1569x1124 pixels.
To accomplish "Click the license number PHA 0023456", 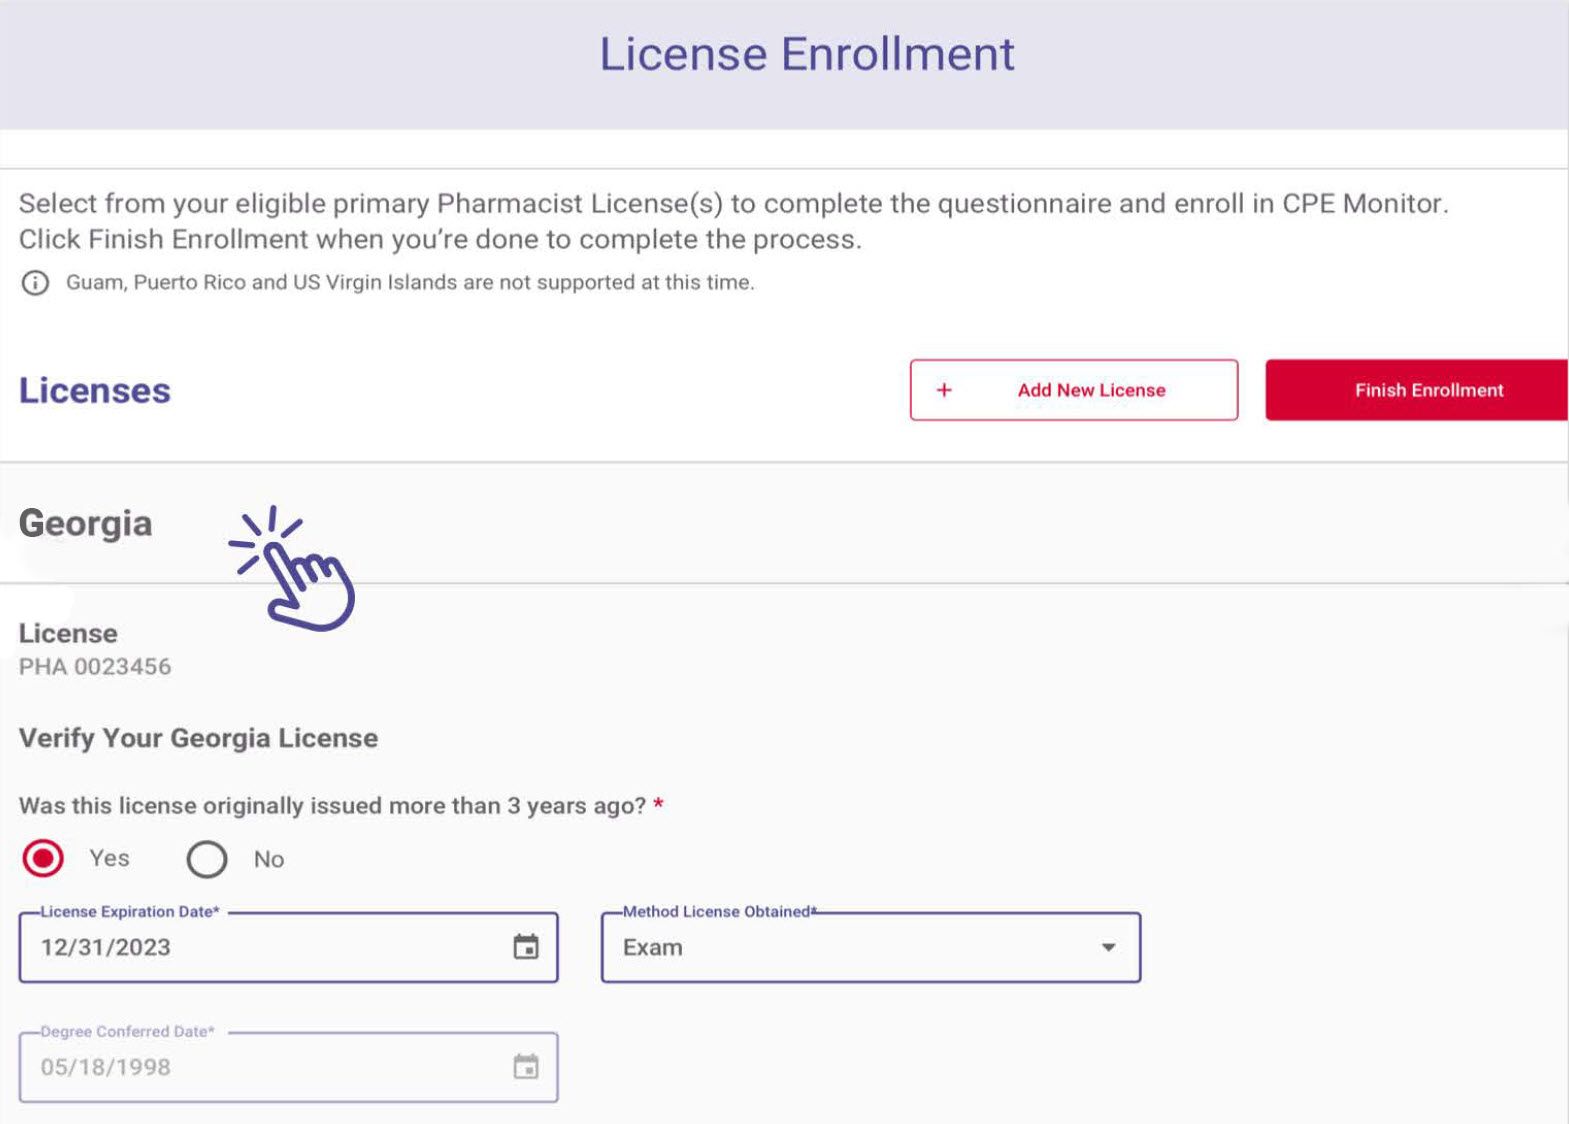I will pos(95,667).
